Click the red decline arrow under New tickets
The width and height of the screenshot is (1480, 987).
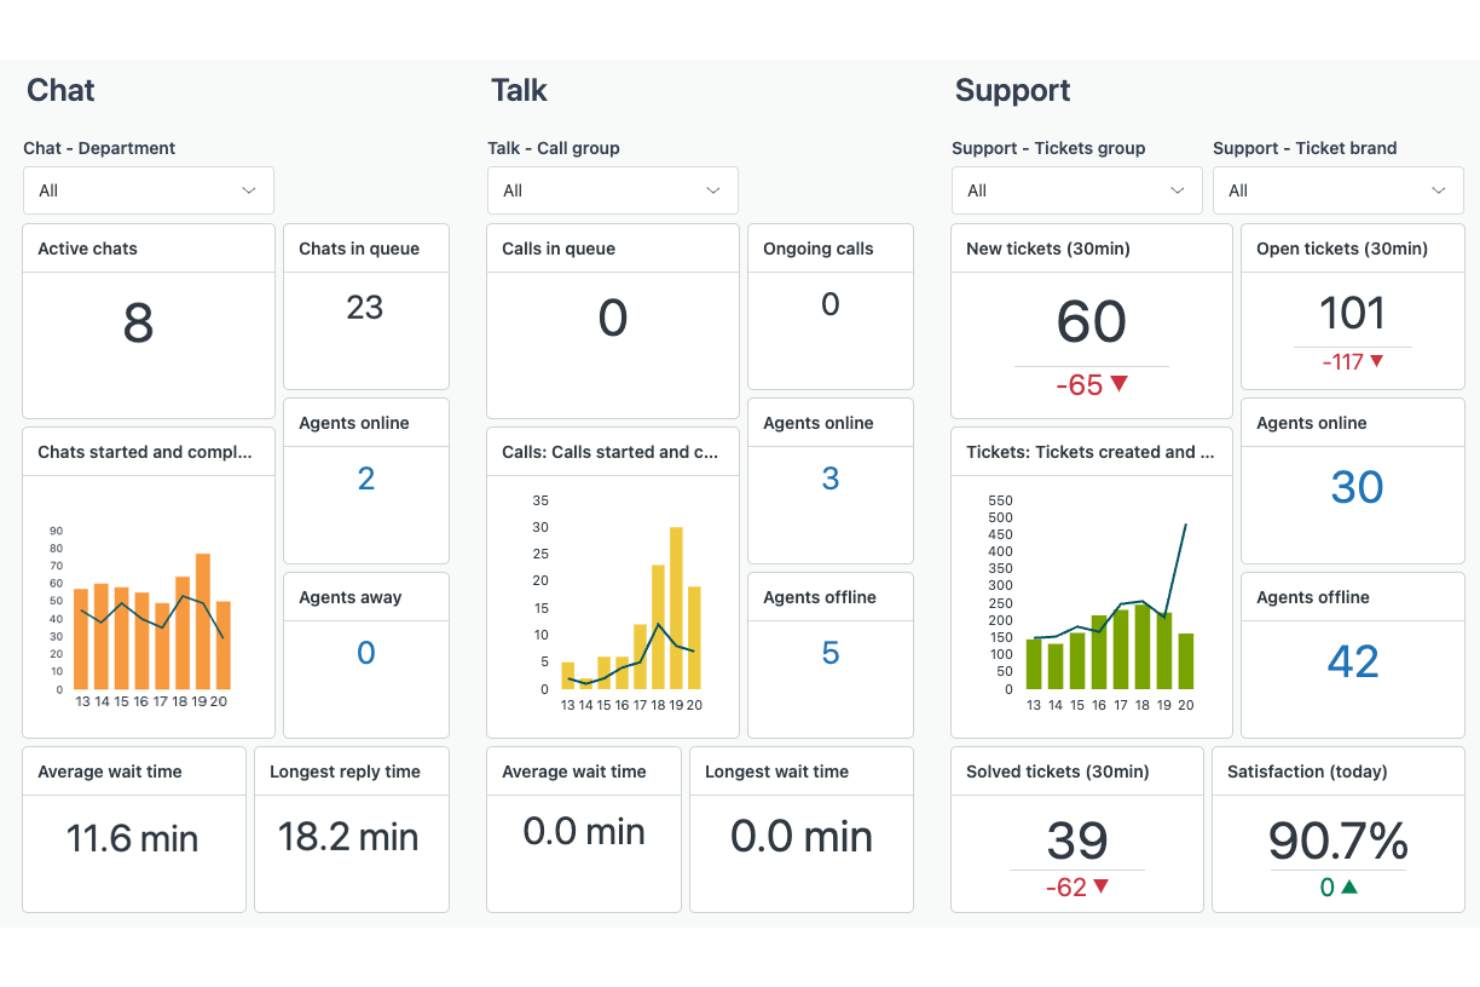coord(1118,384)
